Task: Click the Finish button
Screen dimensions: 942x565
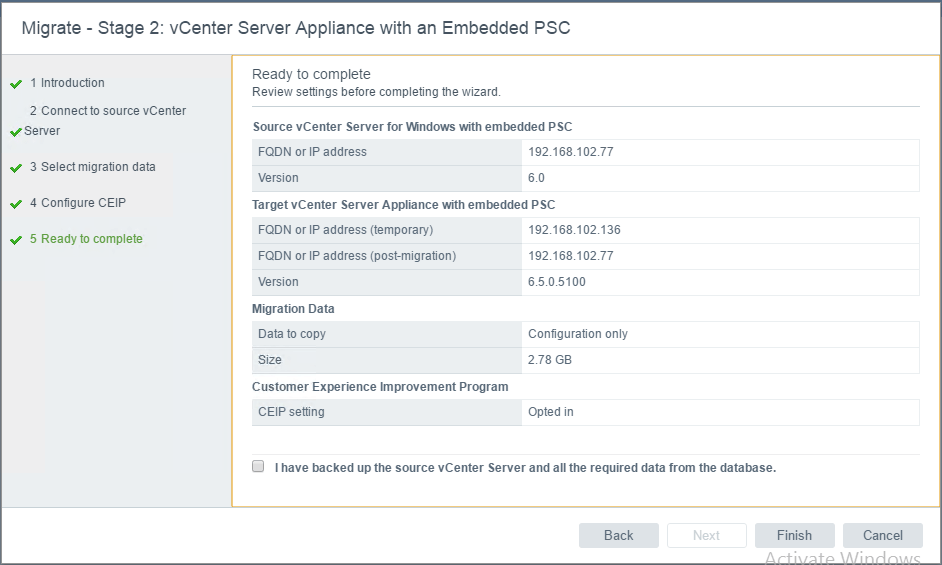Action: (794, 535)
